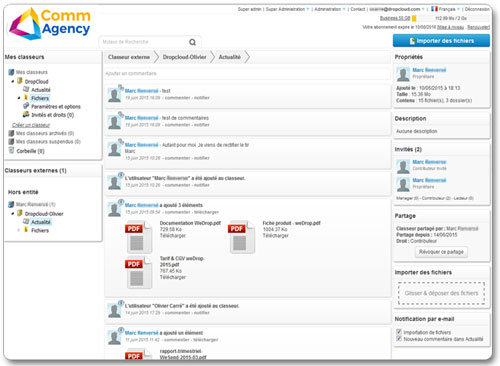Click the 'Business 50 GB' plan link
The height and width of the screenshot is (366, 500).
(x=395, y=18)
